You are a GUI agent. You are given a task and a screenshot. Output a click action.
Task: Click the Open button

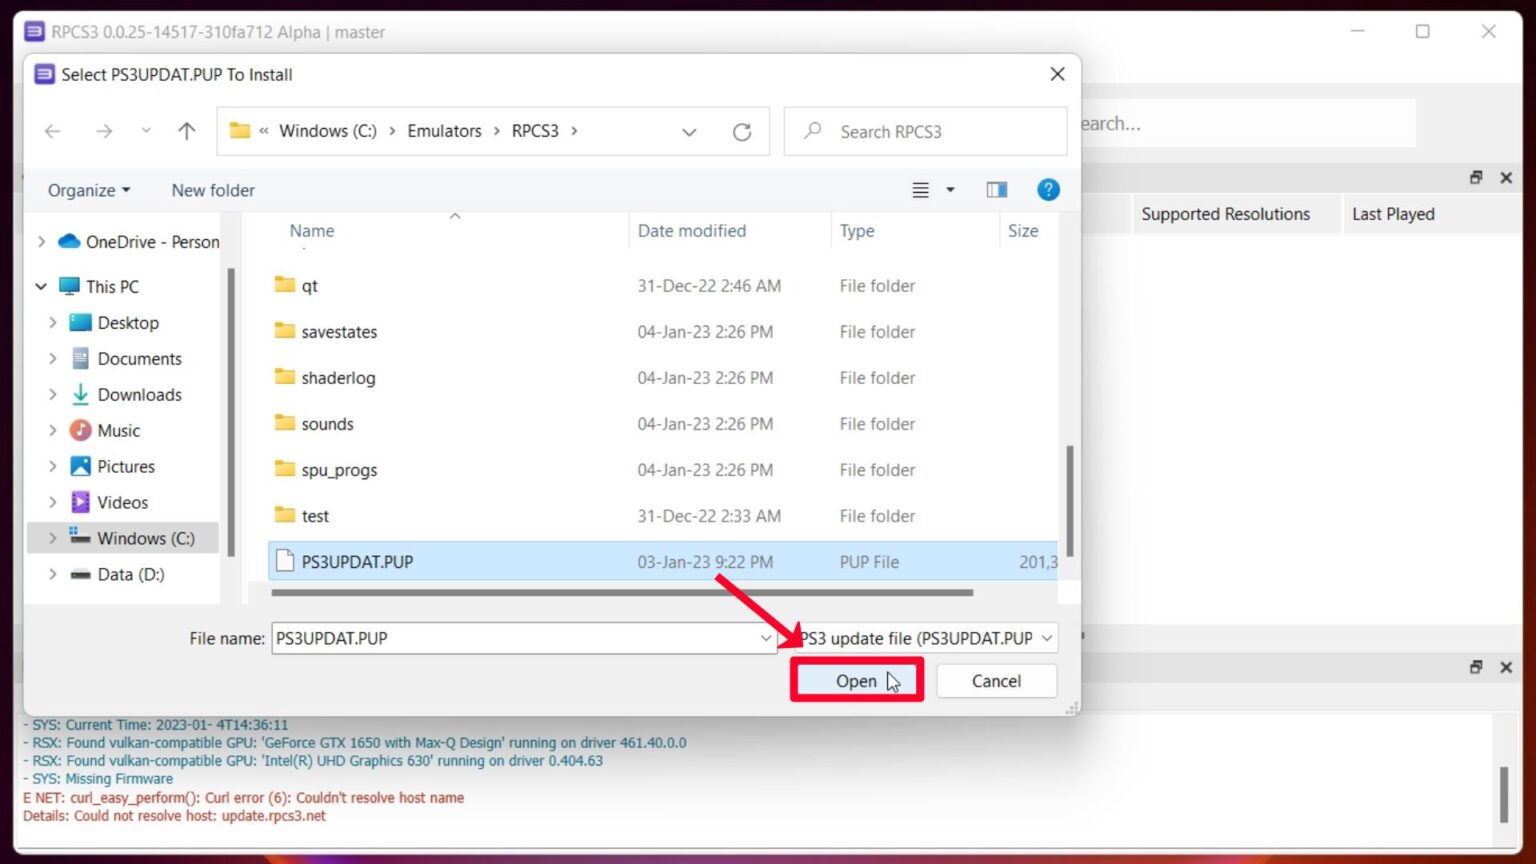pos(856,681)
